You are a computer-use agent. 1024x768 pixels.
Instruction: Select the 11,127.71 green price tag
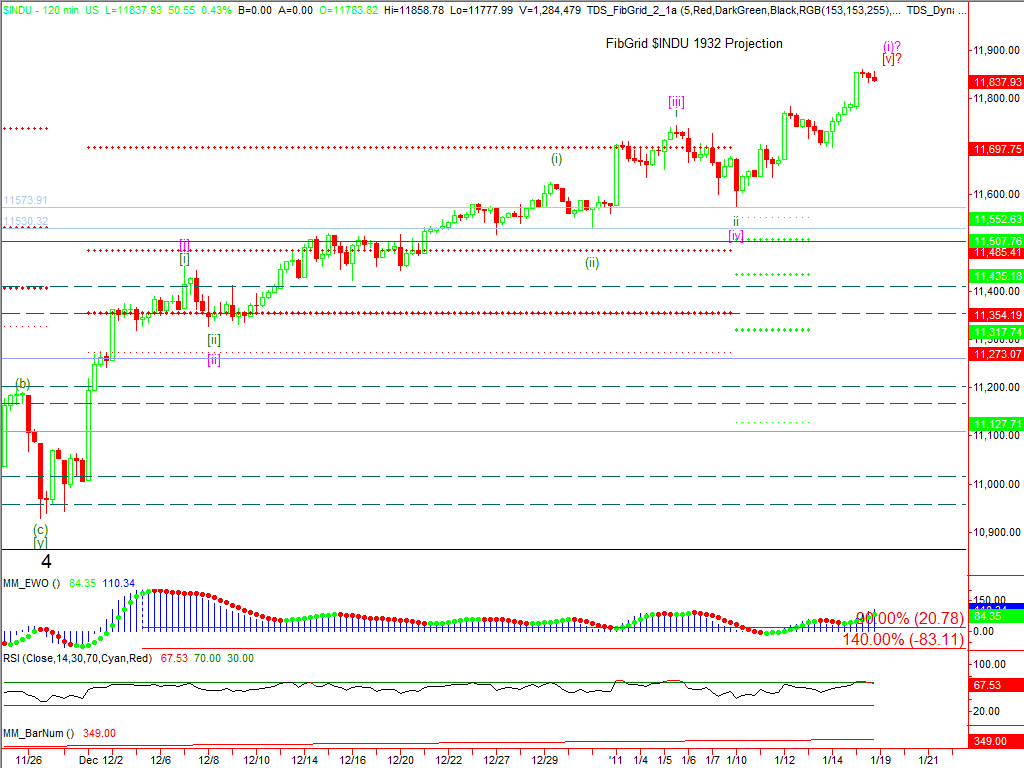[x=995, y=424]
